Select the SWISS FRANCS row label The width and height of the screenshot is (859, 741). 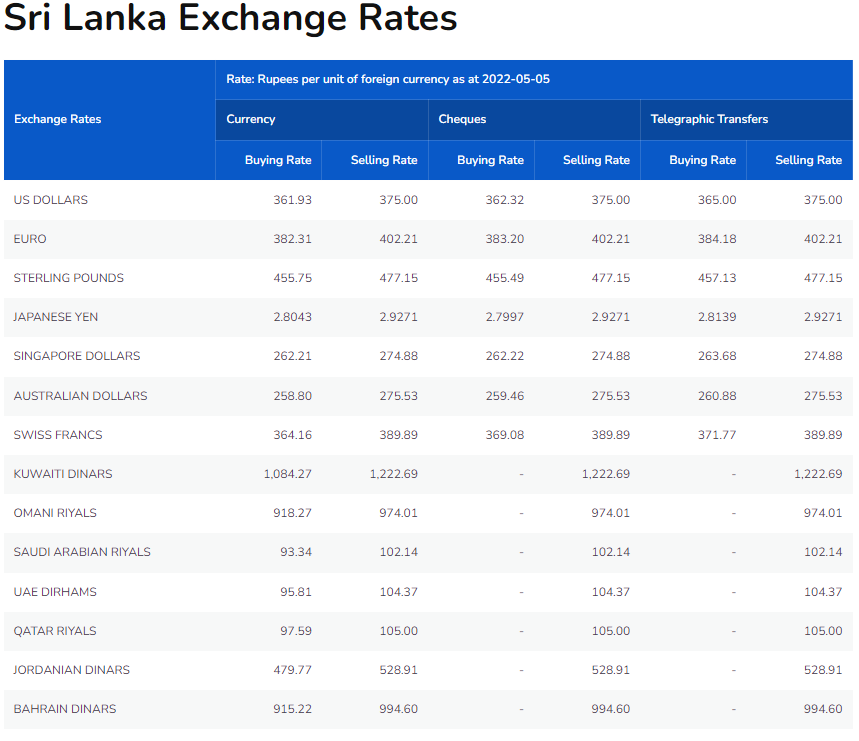[58, 435]
